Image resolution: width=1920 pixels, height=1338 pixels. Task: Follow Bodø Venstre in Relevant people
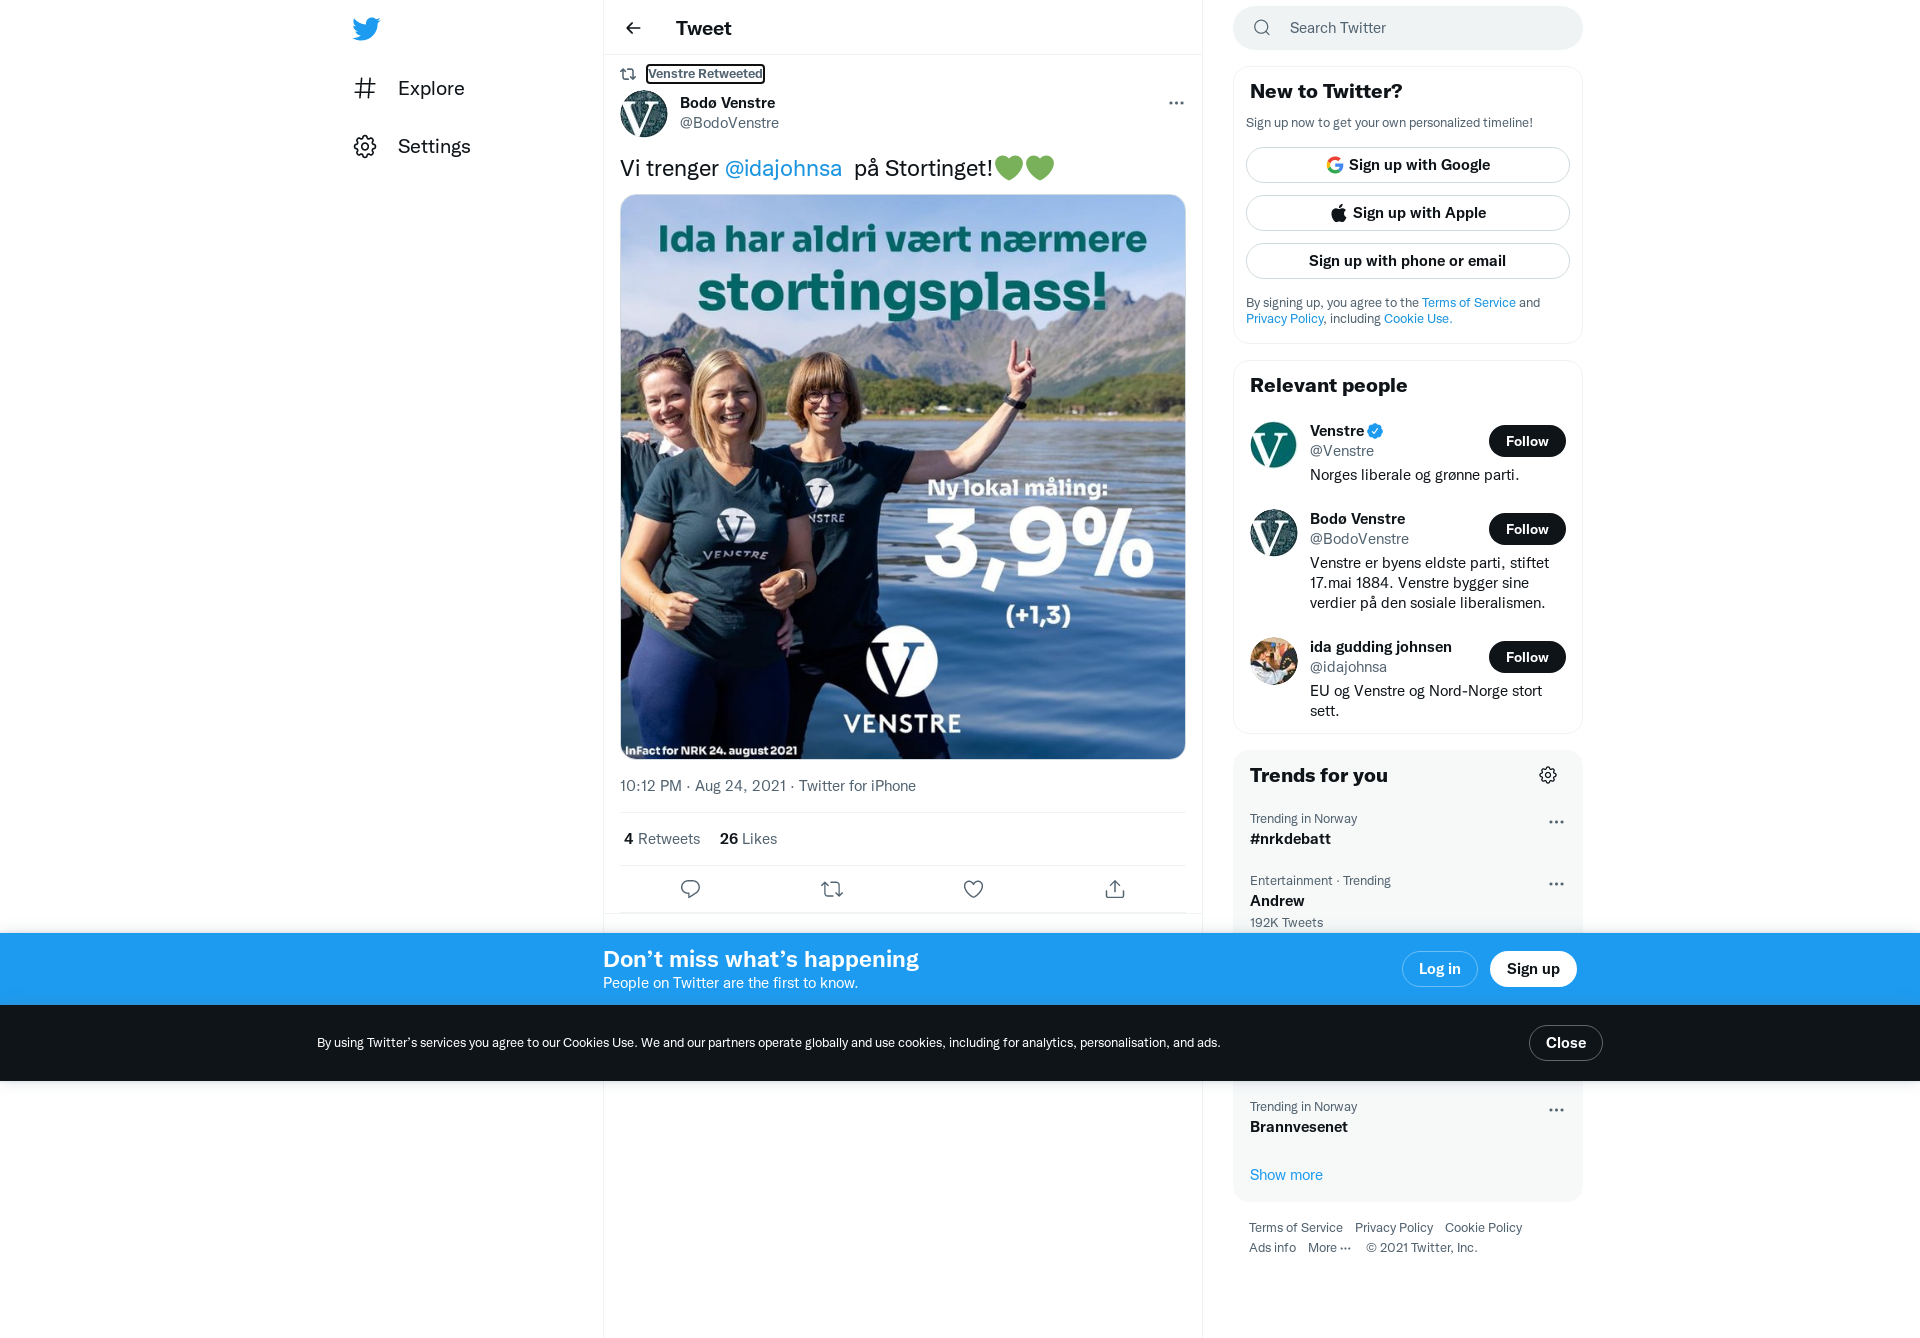(x=1527, y=529)
